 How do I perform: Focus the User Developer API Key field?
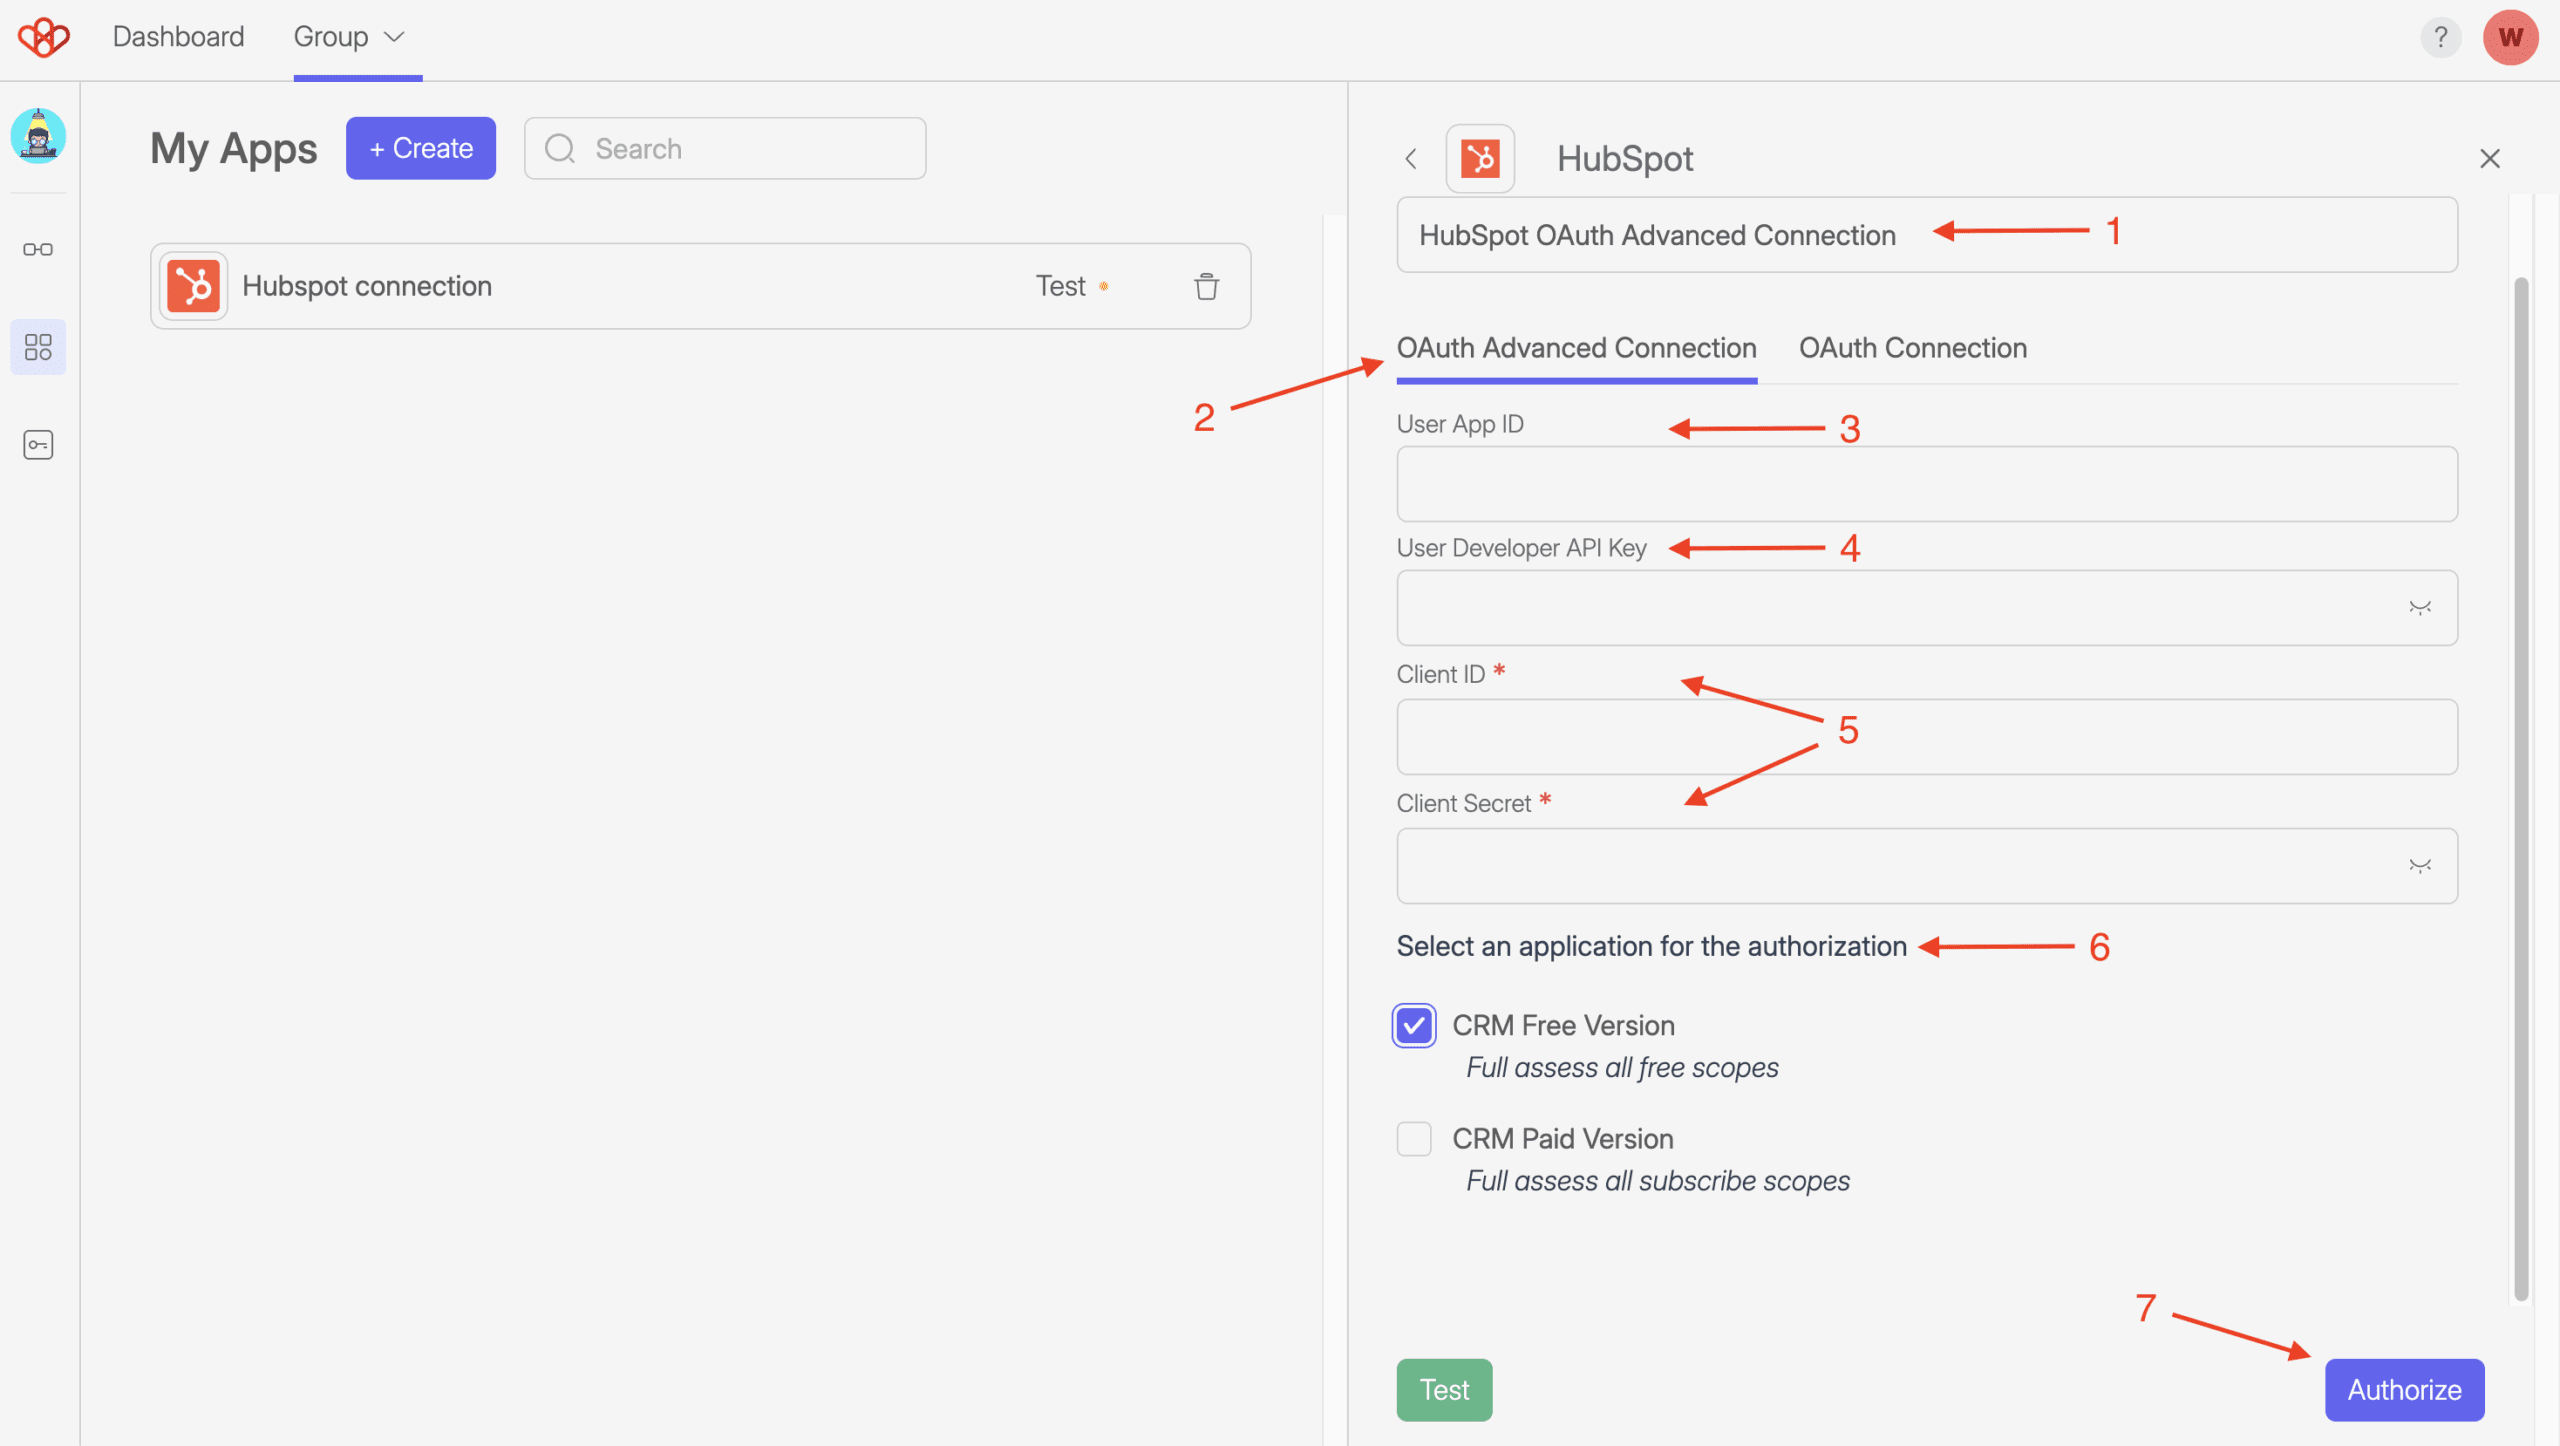pos(1926,608)
